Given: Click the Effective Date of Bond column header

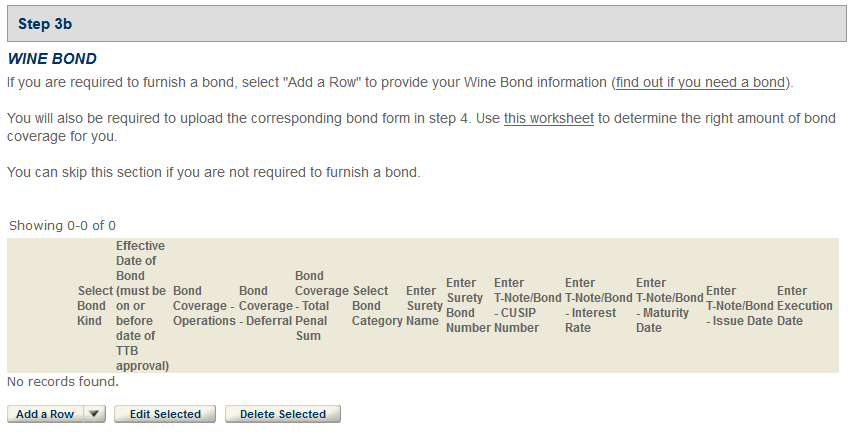Looking at the screenshot, I should (x=141, y=306).
